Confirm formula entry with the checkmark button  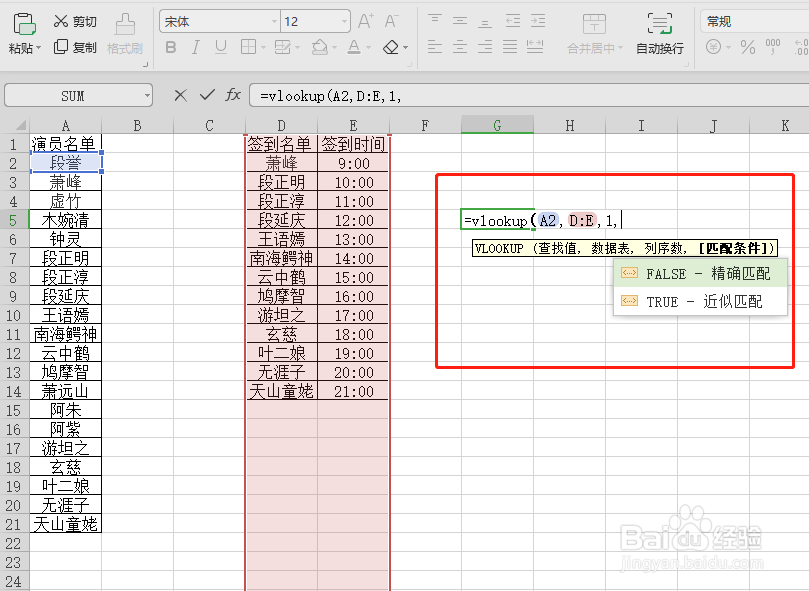[207, 95]
